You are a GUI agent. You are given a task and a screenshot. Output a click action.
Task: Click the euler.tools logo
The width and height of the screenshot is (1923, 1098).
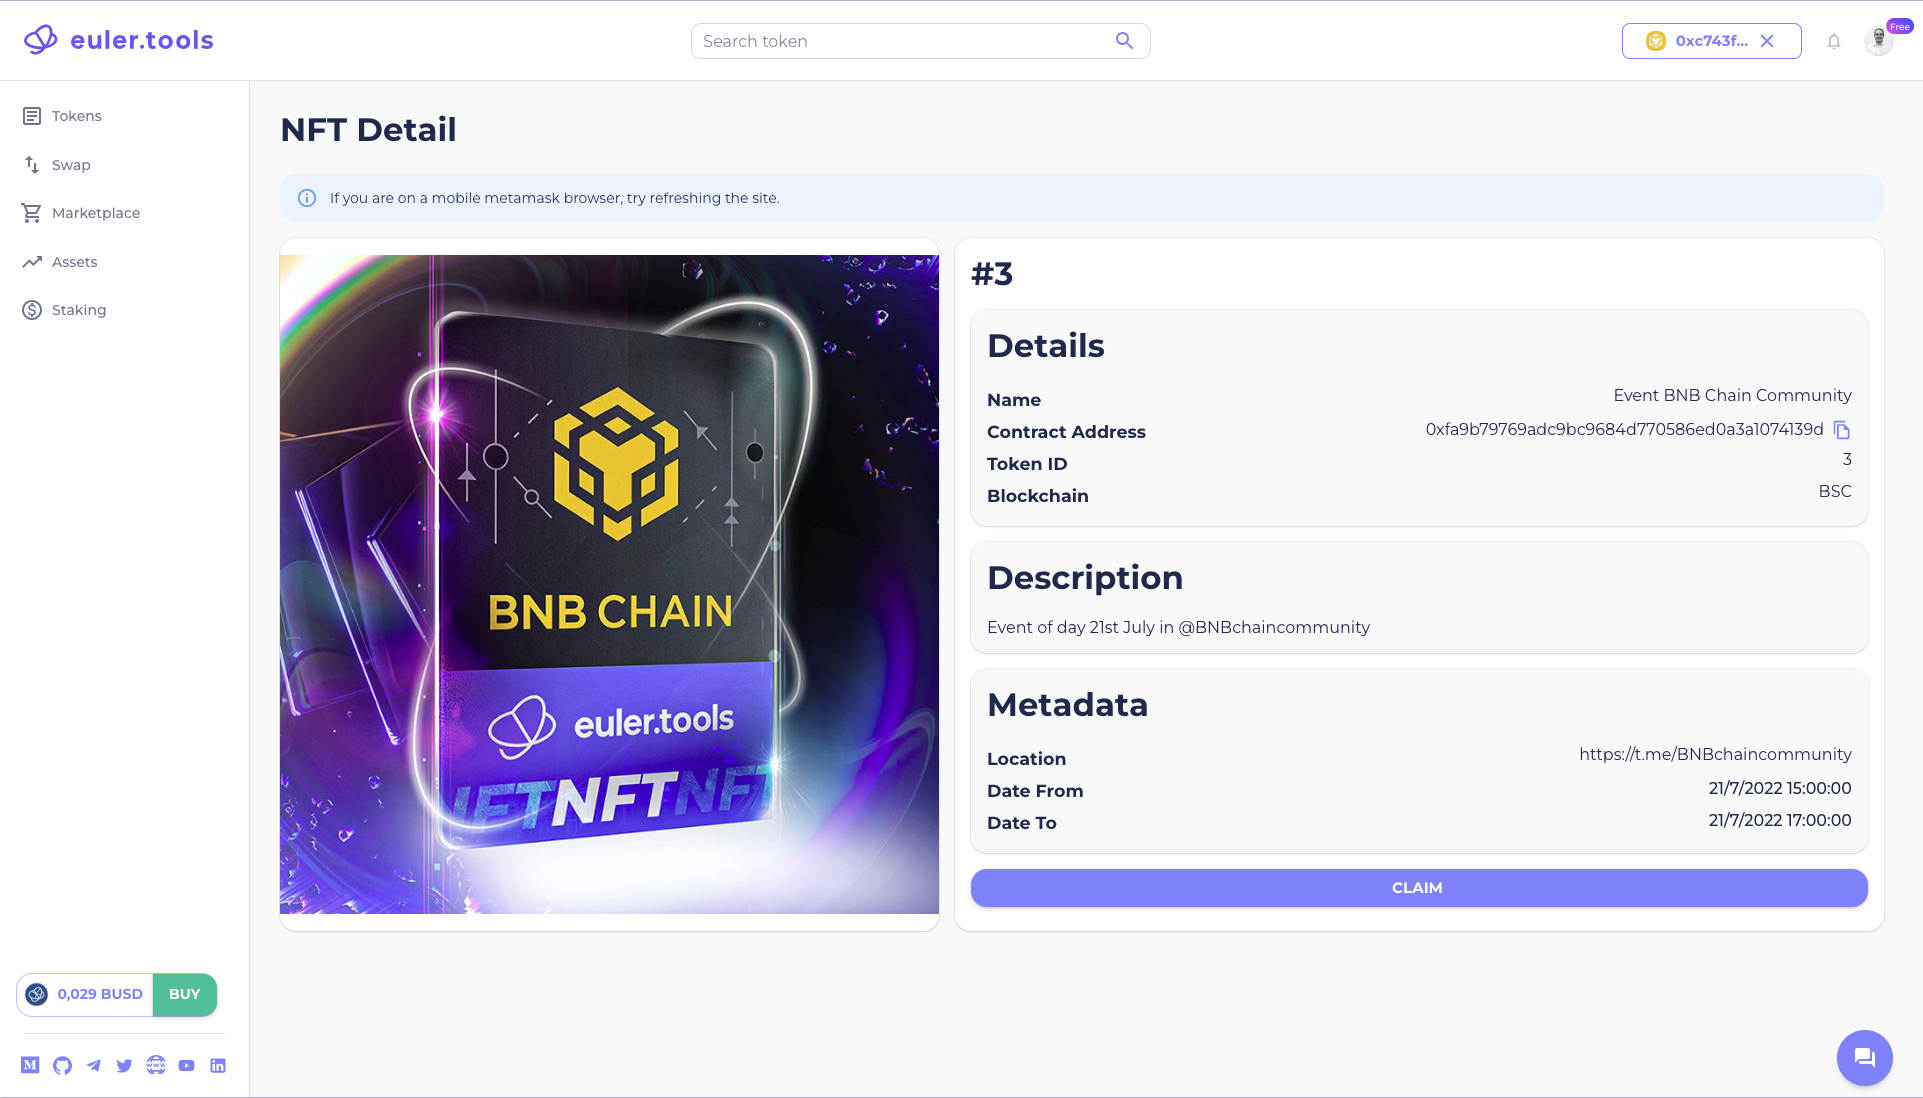(118, 40)
